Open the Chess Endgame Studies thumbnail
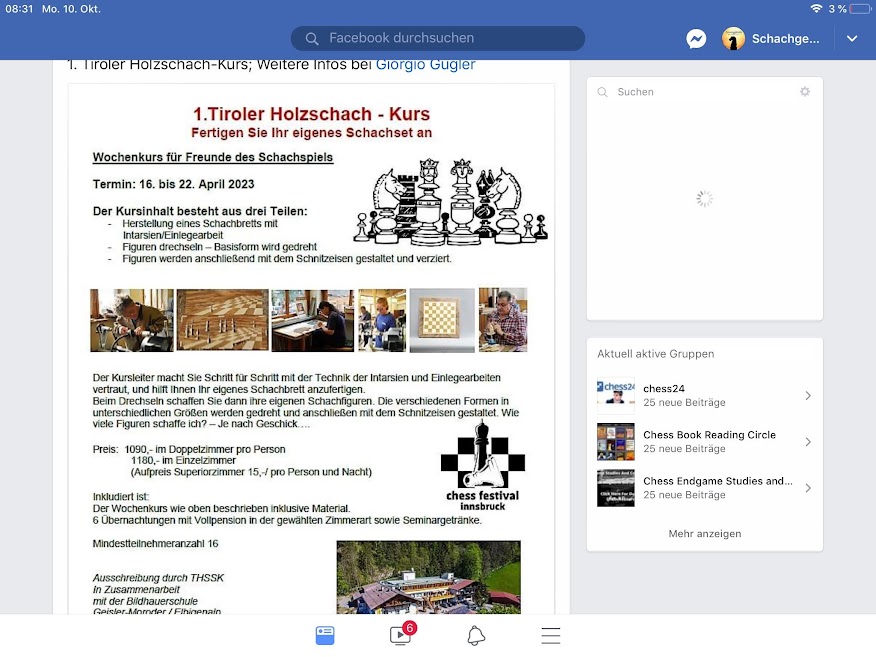876x657 pixels. pyautogui.click(x=616, y=488)
